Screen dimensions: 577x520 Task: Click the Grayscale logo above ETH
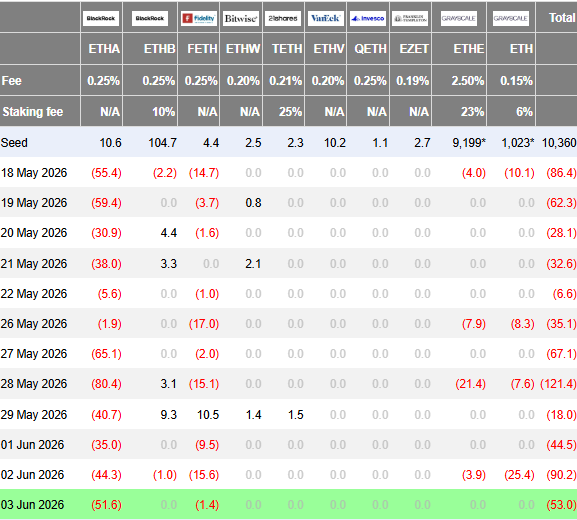[x=511, y=18]
